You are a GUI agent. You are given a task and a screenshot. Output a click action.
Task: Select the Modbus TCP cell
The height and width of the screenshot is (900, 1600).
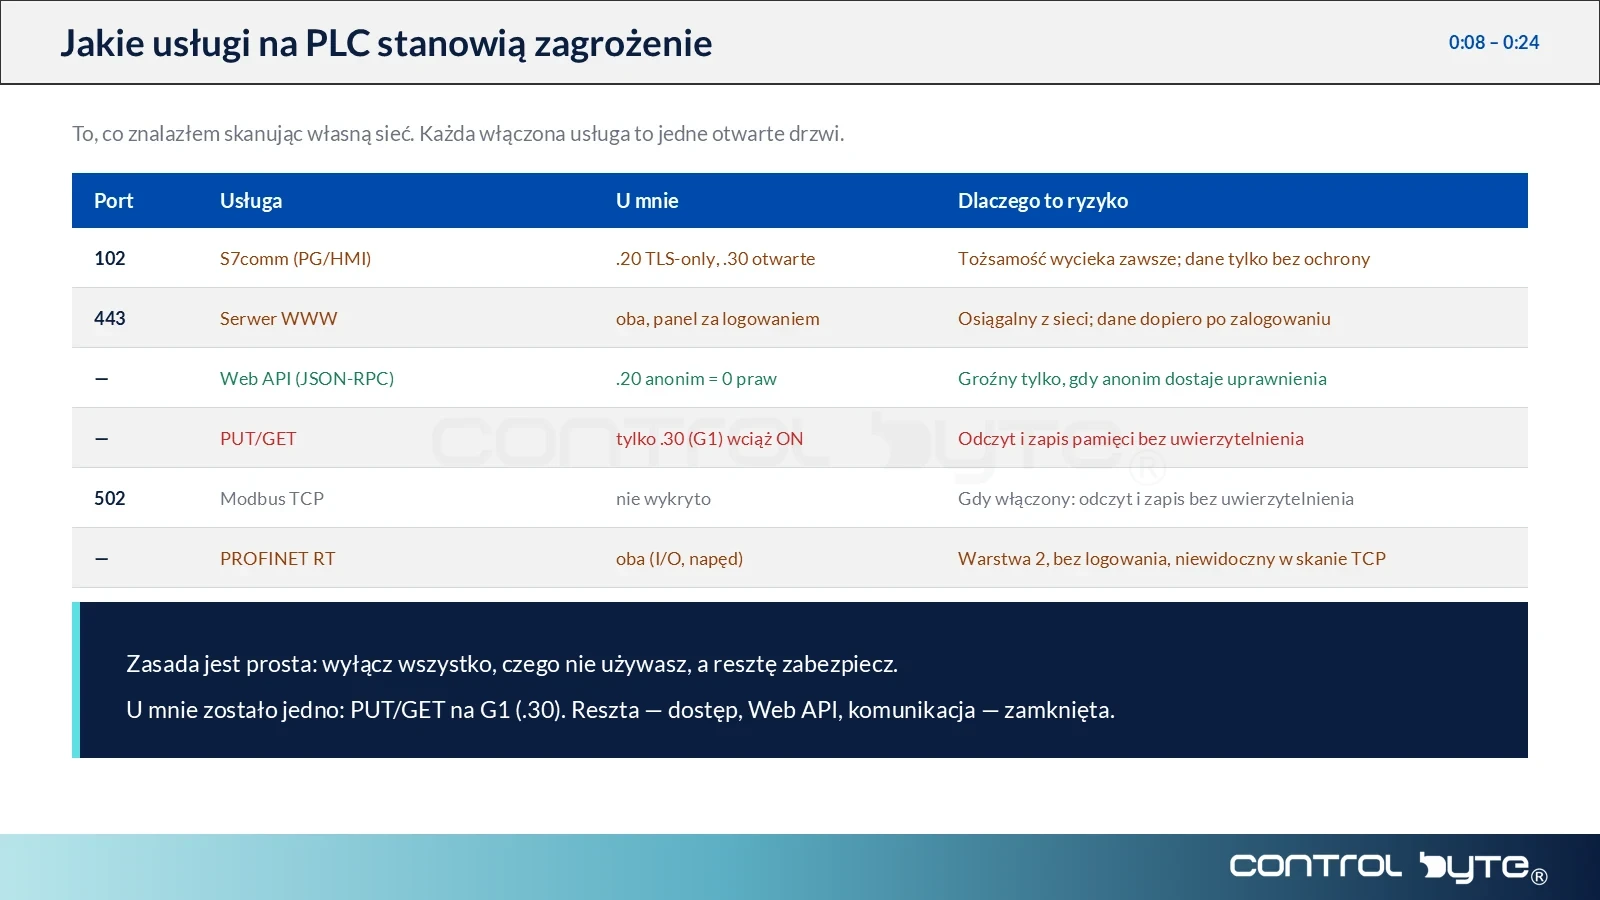272,498
